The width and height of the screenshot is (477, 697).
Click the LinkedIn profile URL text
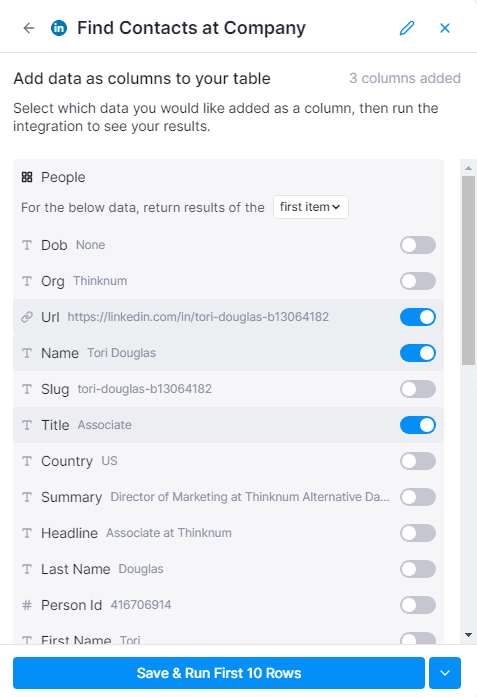coord(198,317)
